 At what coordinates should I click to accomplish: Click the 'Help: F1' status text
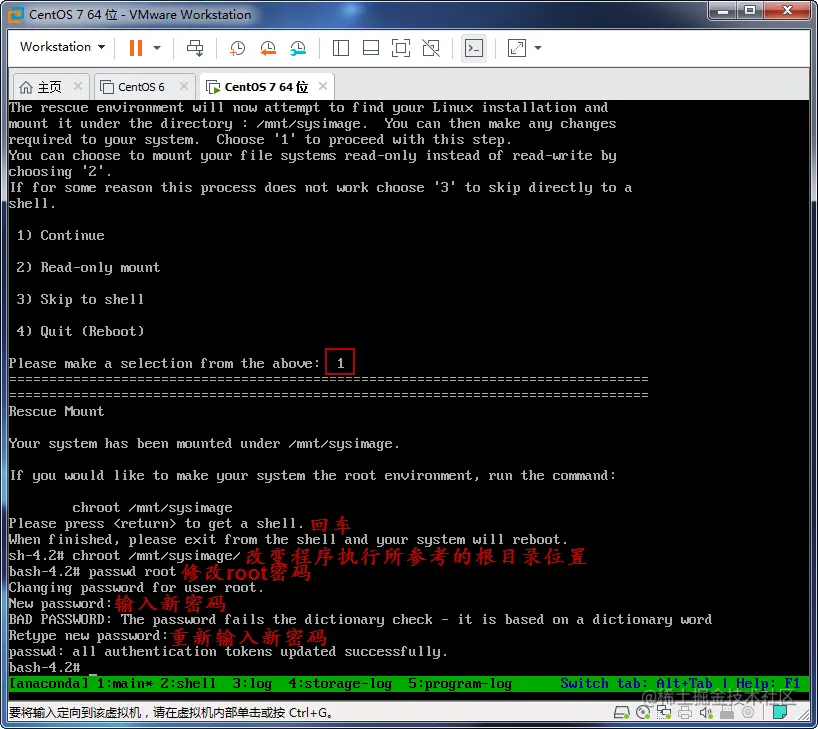[768, 684]
